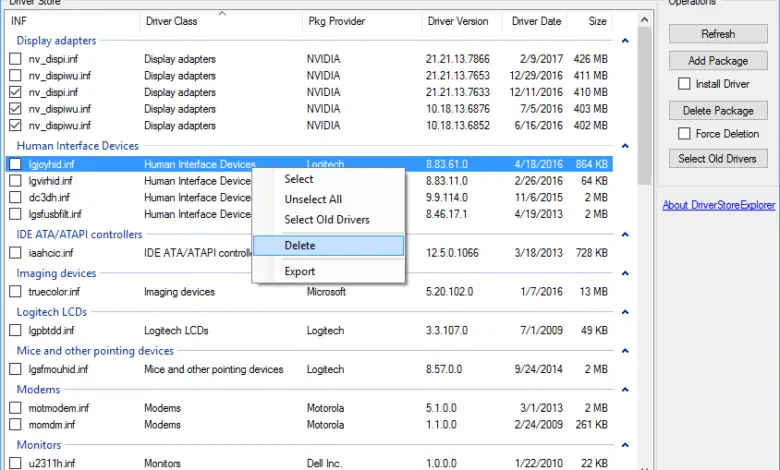Uncheck the nv_dispiwu.inf version 10.18.13.6852 checkbox
The height and width of the screenshot is (470, 780).
pyautogui.click(x=15, y=125)
